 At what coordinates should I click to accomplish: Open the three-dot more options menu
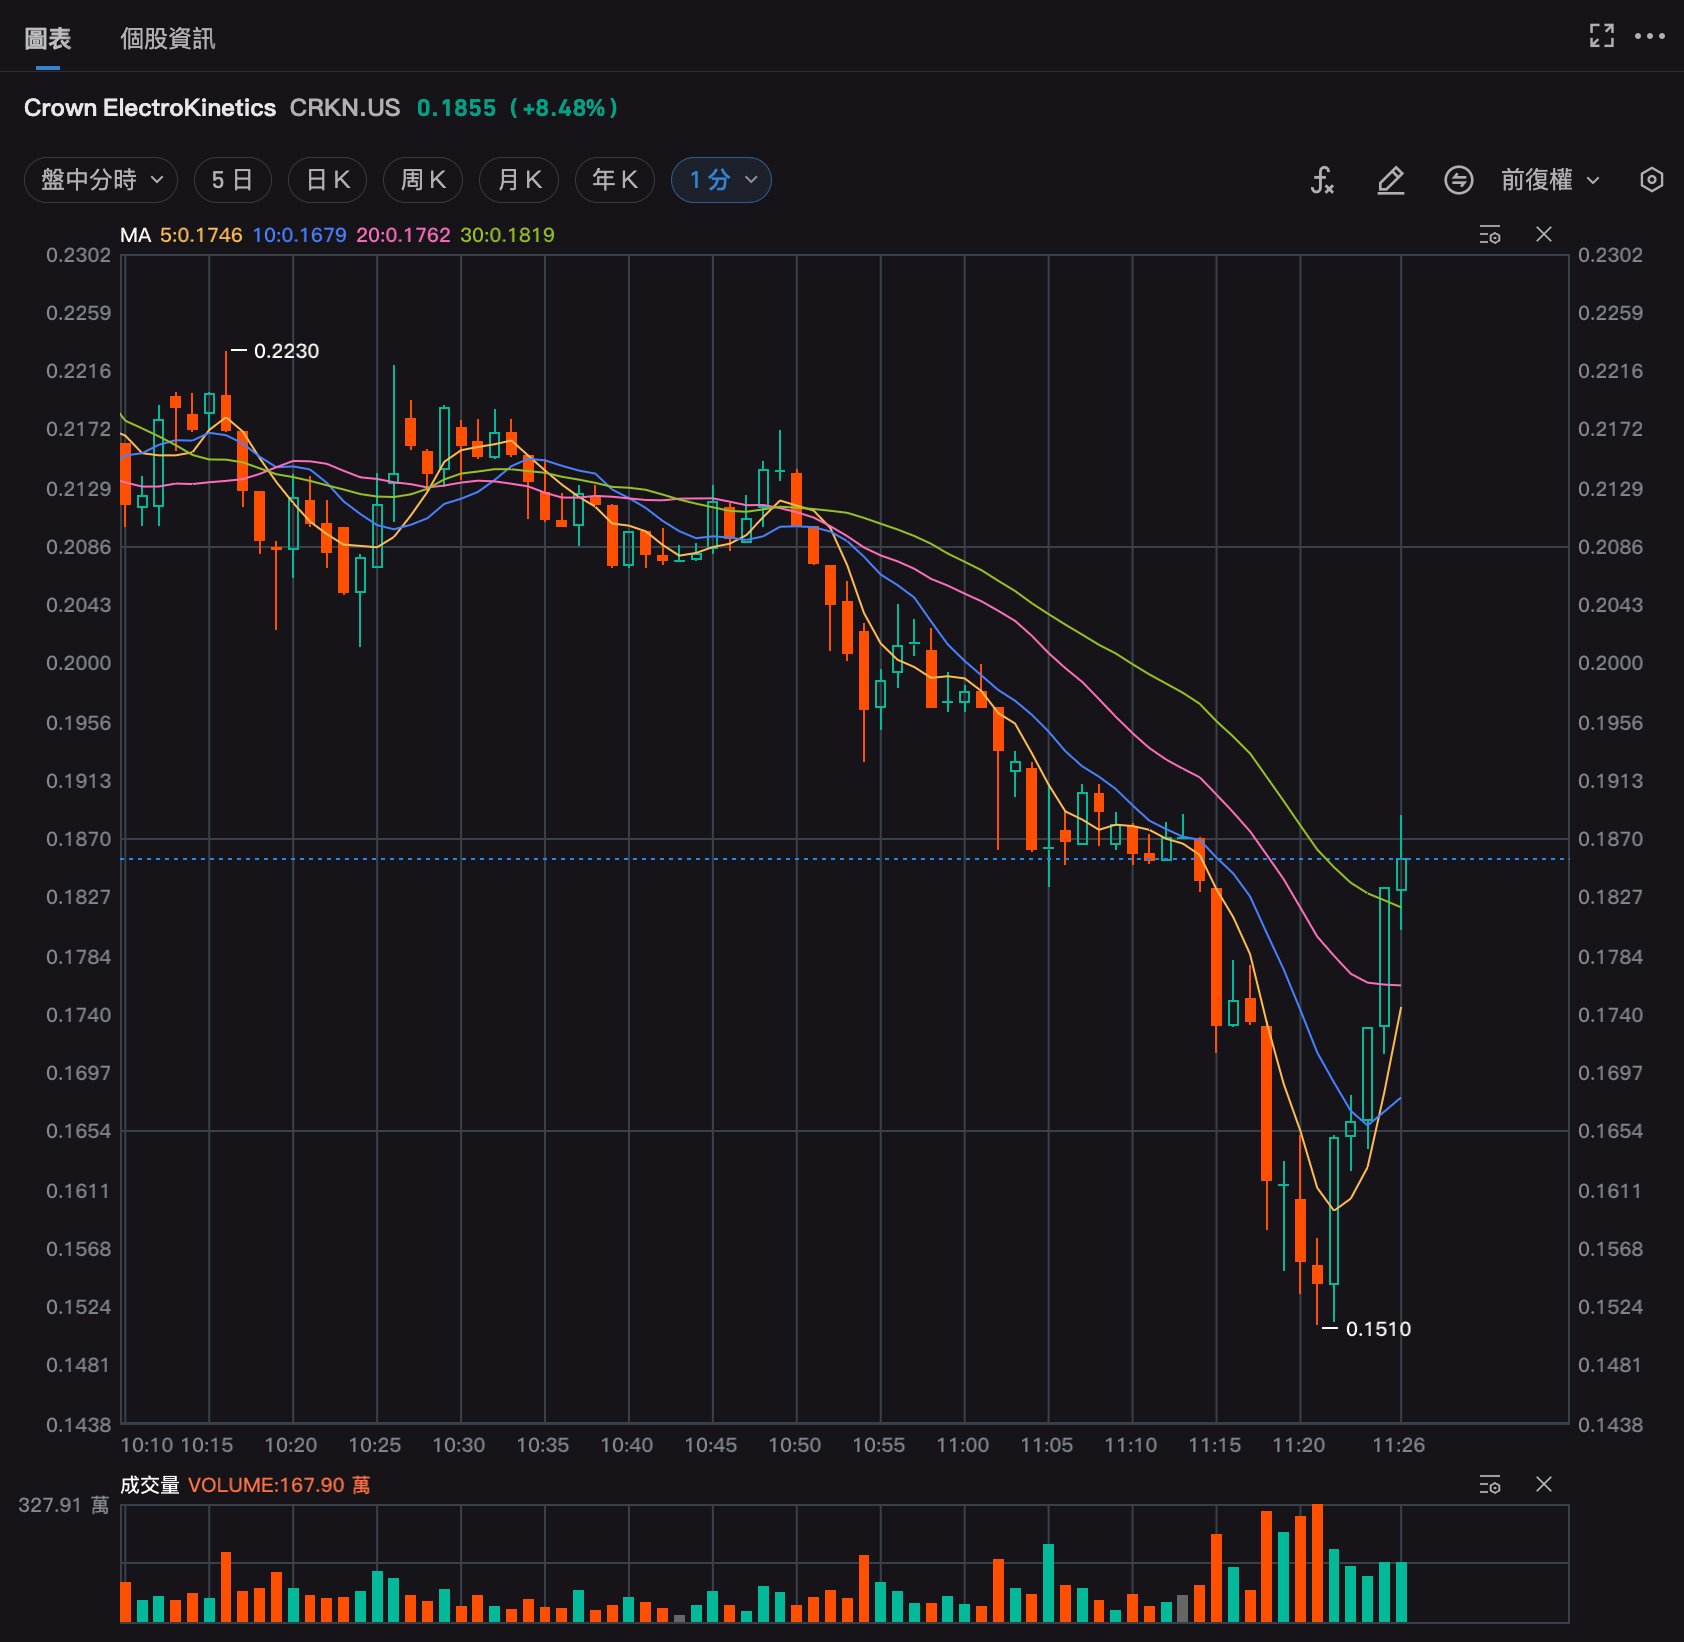pyautogui.click(x=1650, y=36)
